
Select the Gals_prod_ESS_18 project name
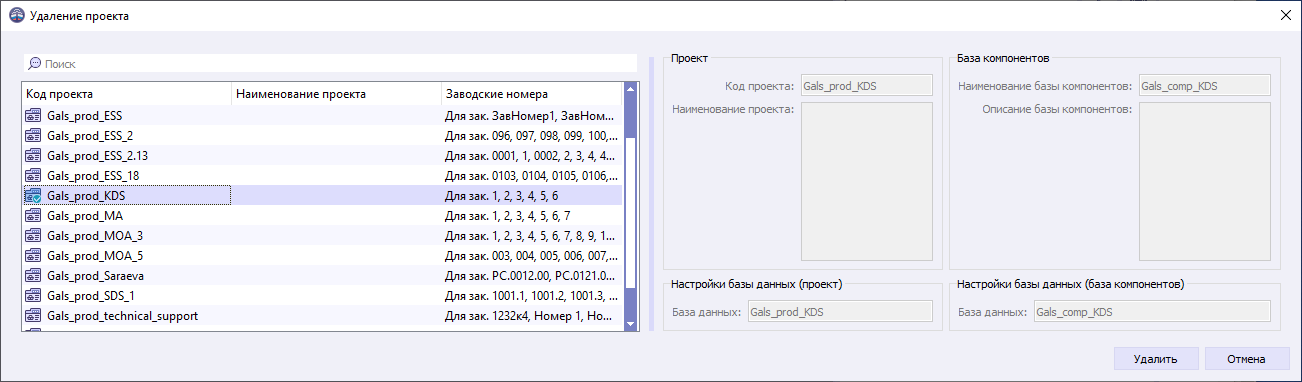[x=93, y=176]
